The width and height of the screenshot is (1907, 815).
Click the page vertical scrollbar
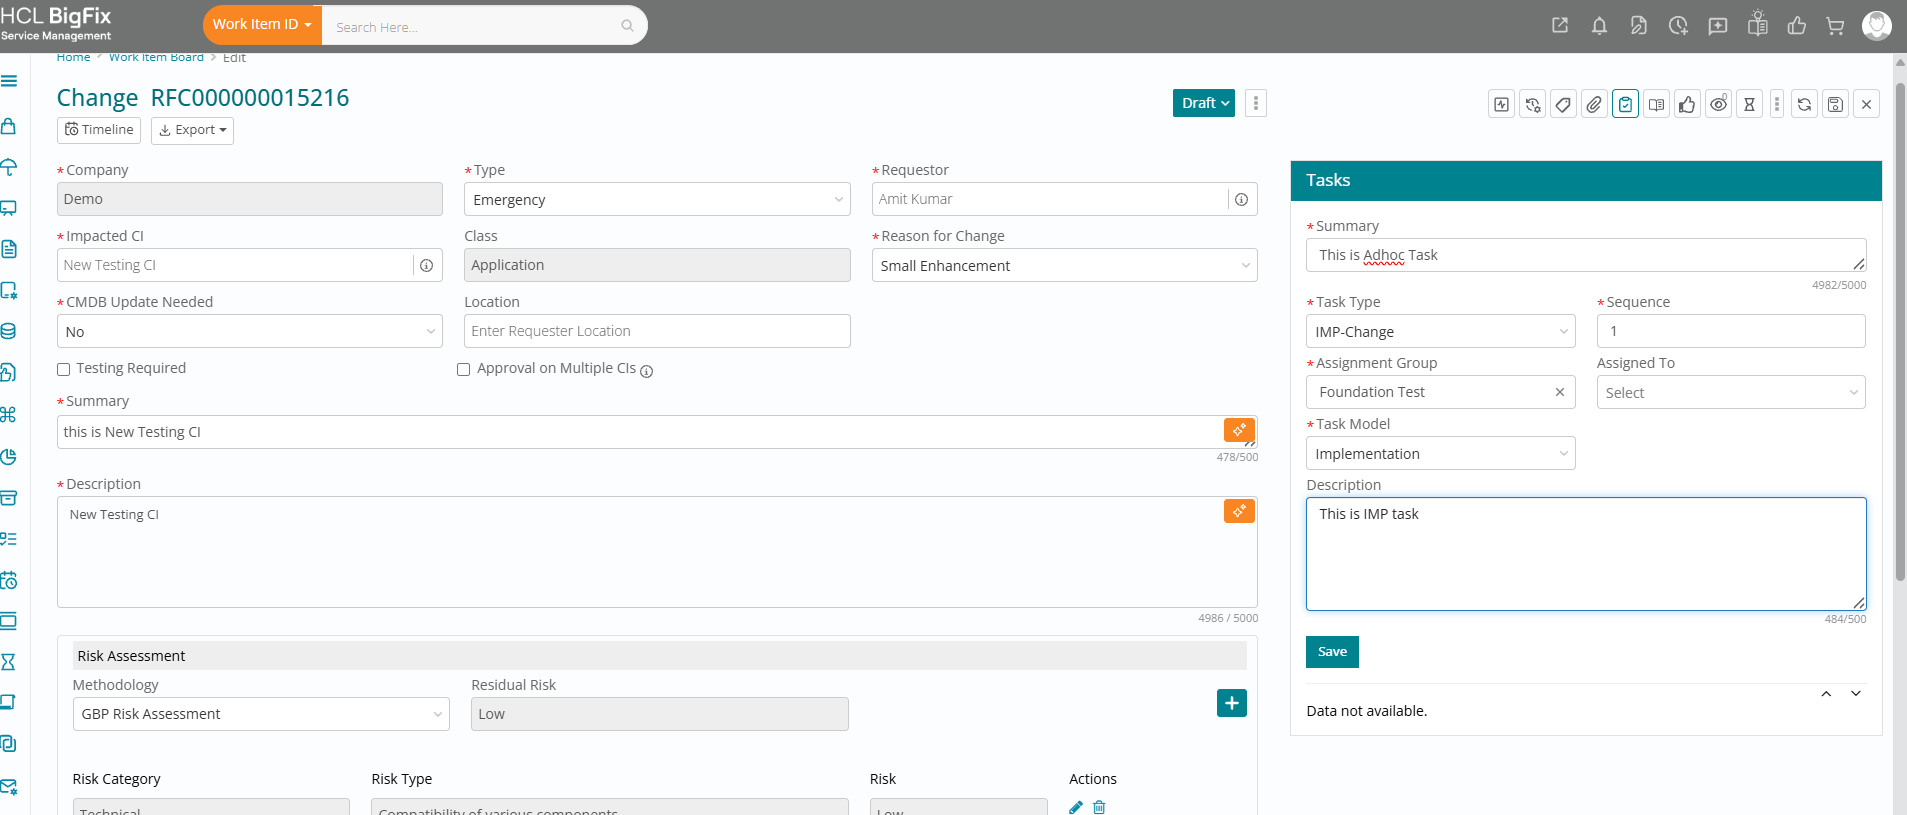pyautogui.click(x=1900, y=330)
